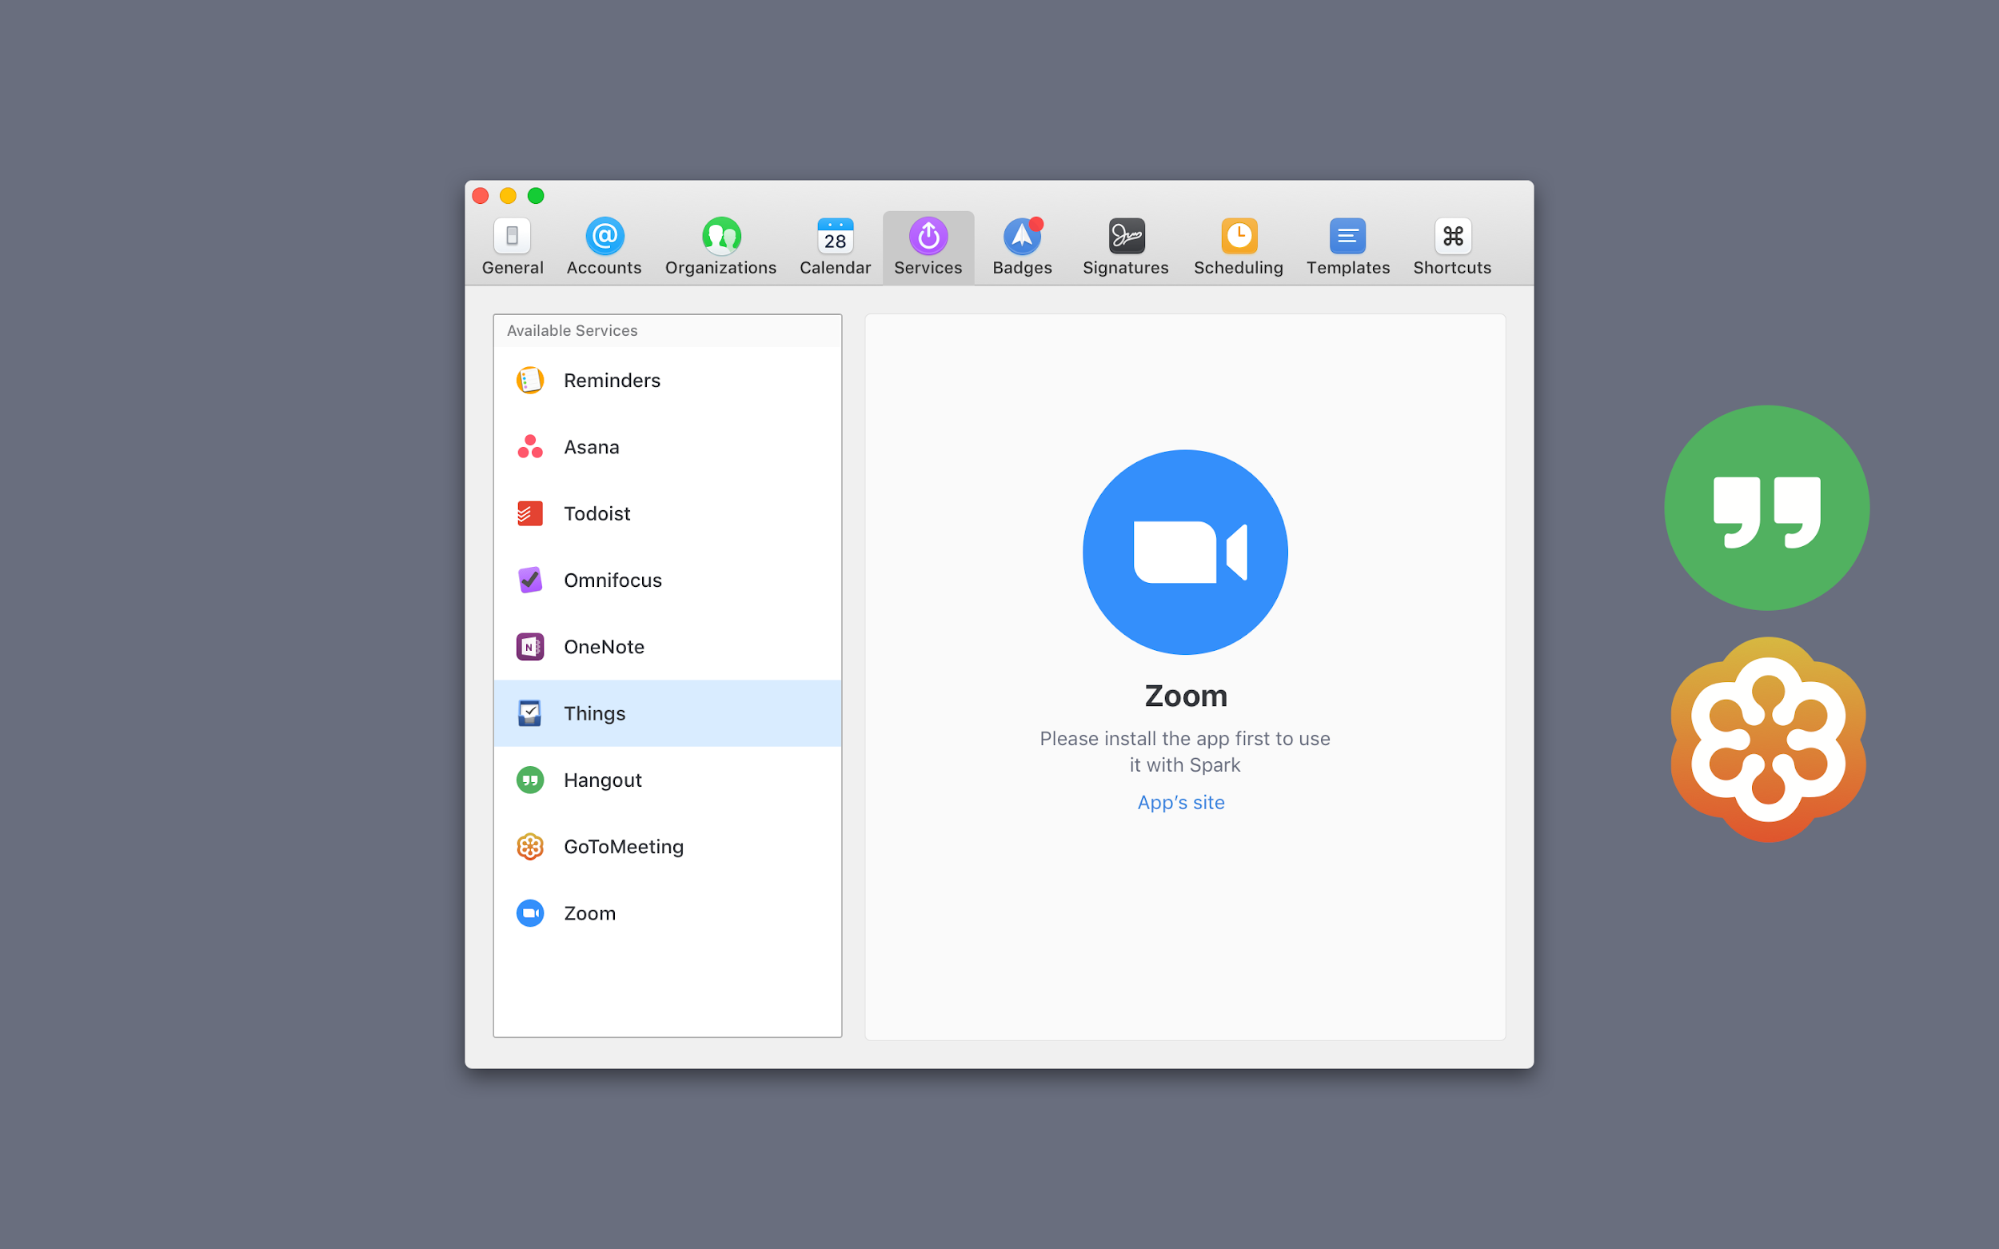
Task: Click the highlighted Things service
Action: click(x=594, y=713)
